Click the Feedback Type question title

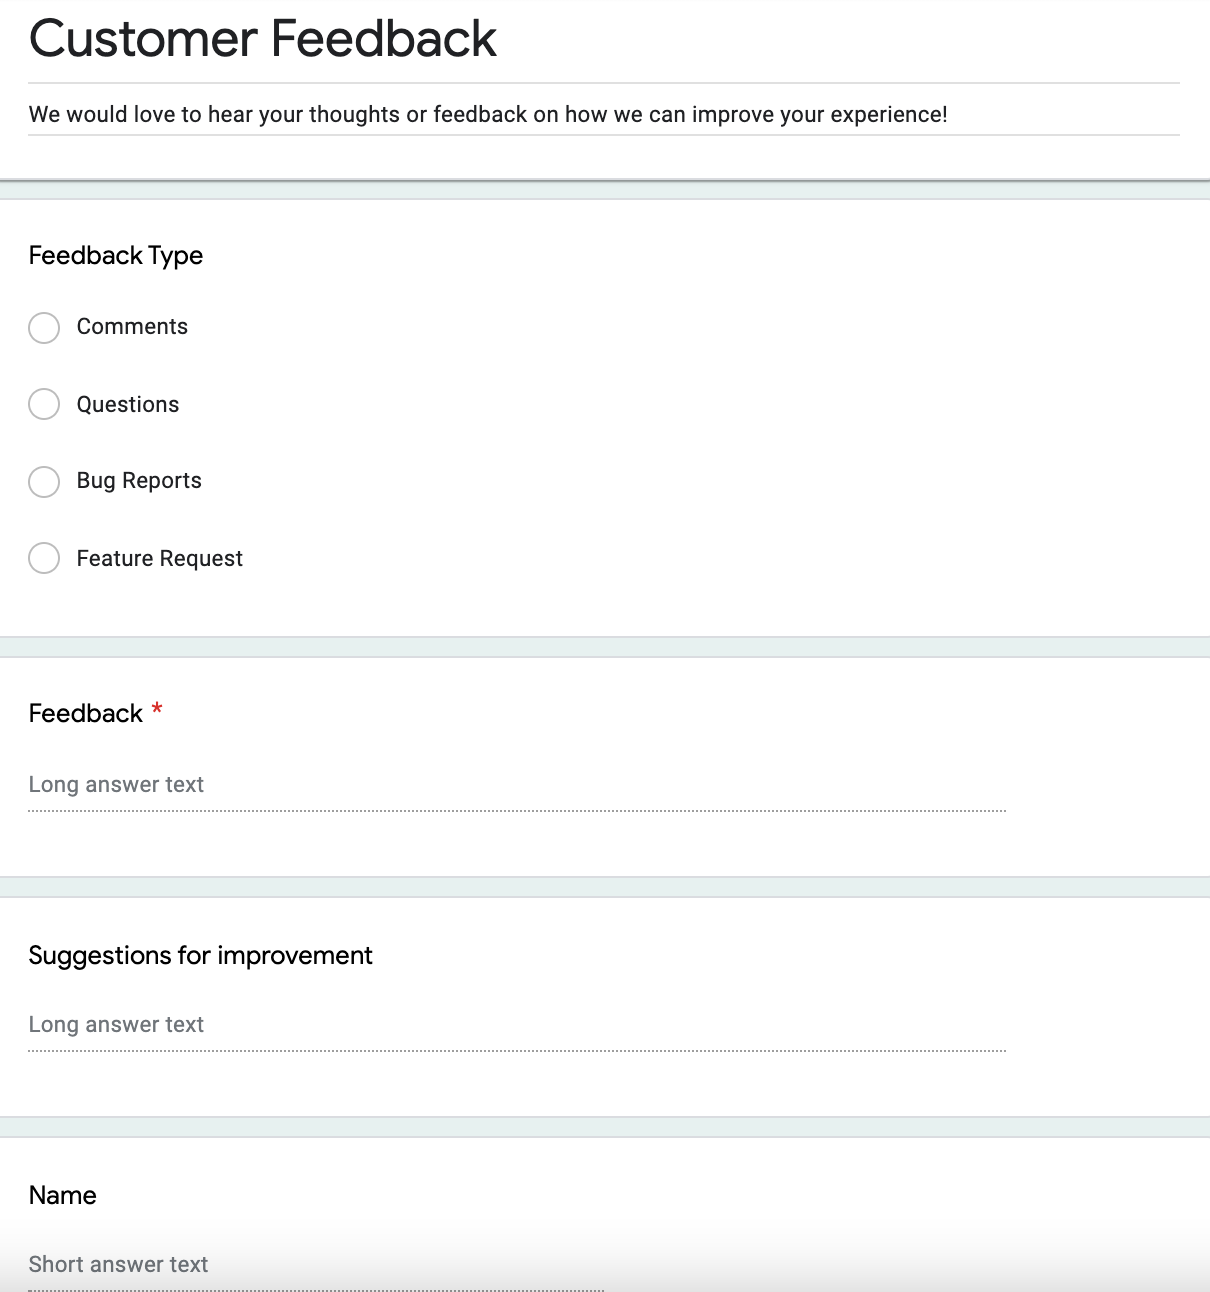coord(116,256)
